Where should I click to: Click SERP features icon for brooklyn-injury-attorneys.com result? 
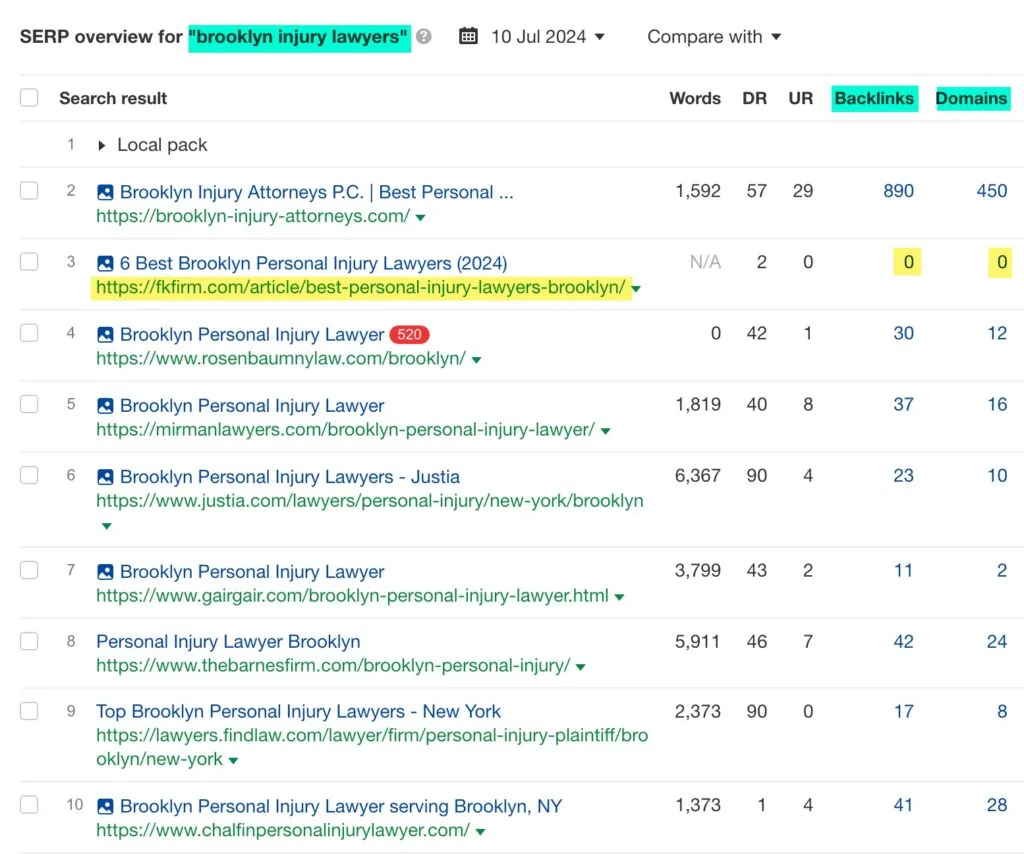pyautogui.click(x=105, y=192)
